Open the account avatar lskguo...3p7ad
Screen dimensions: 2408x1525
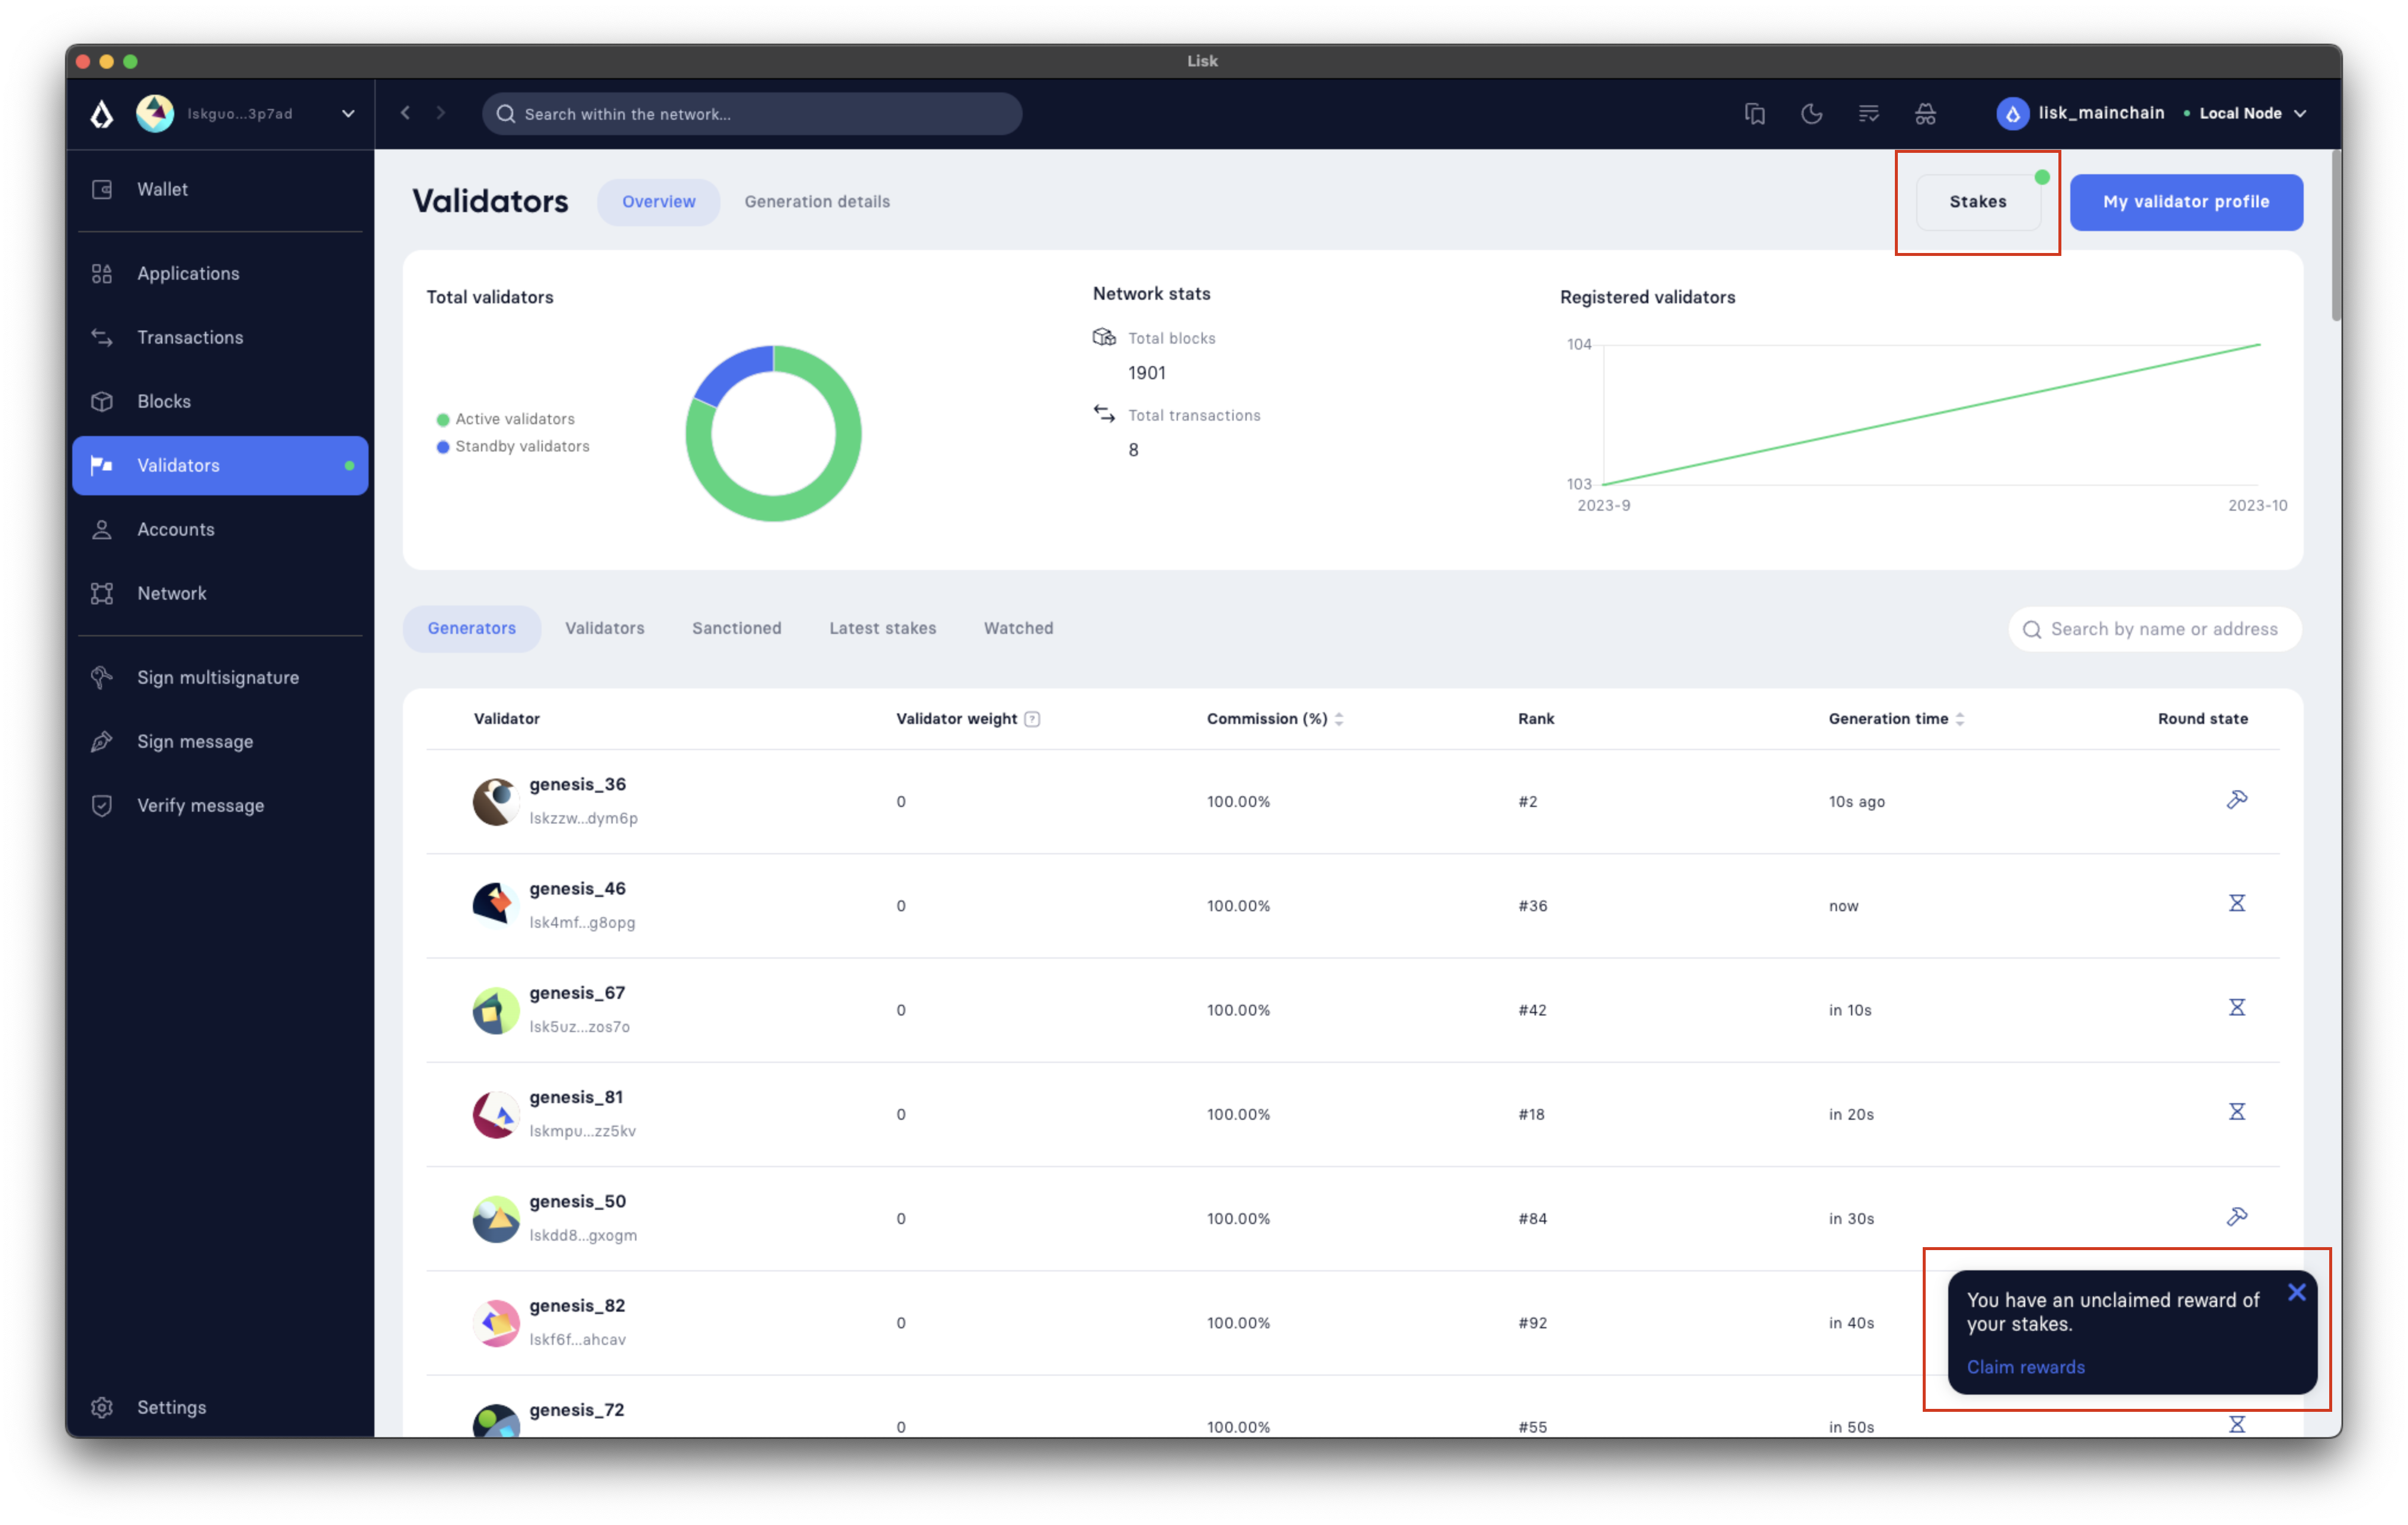155,114
